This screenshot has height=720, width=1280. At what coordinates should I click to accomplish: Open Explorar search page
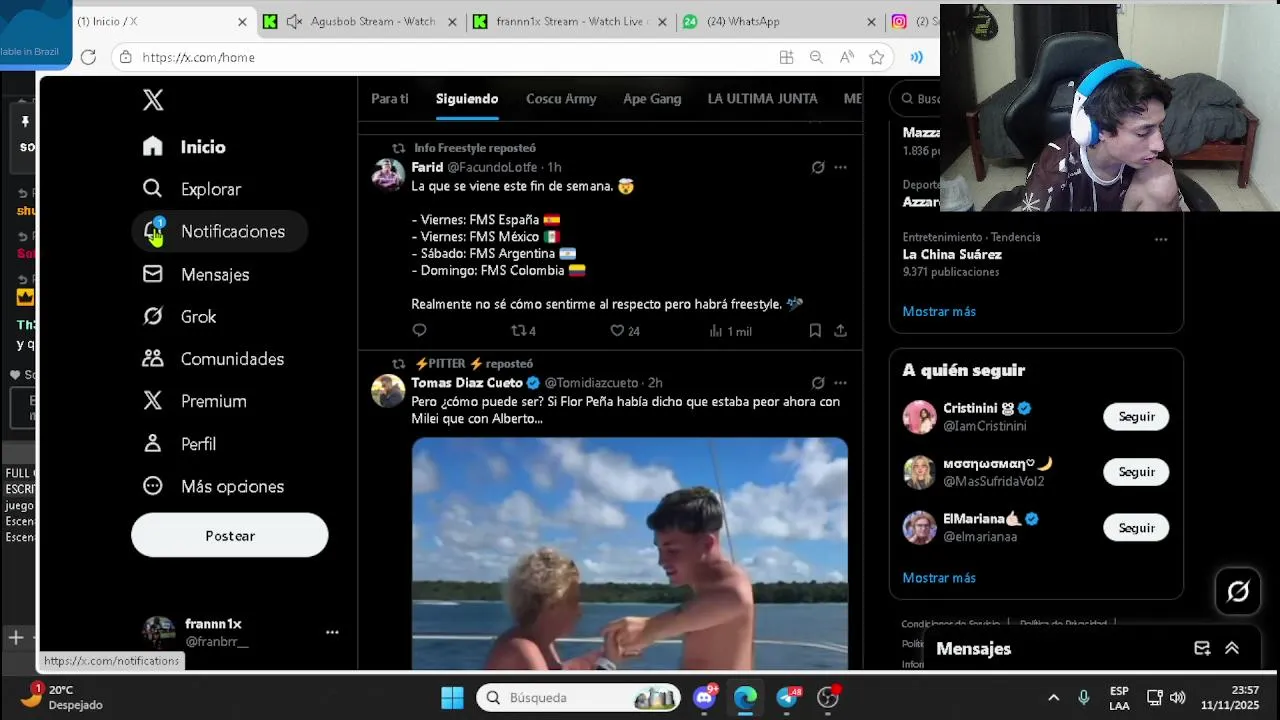[x=192, y=189]
